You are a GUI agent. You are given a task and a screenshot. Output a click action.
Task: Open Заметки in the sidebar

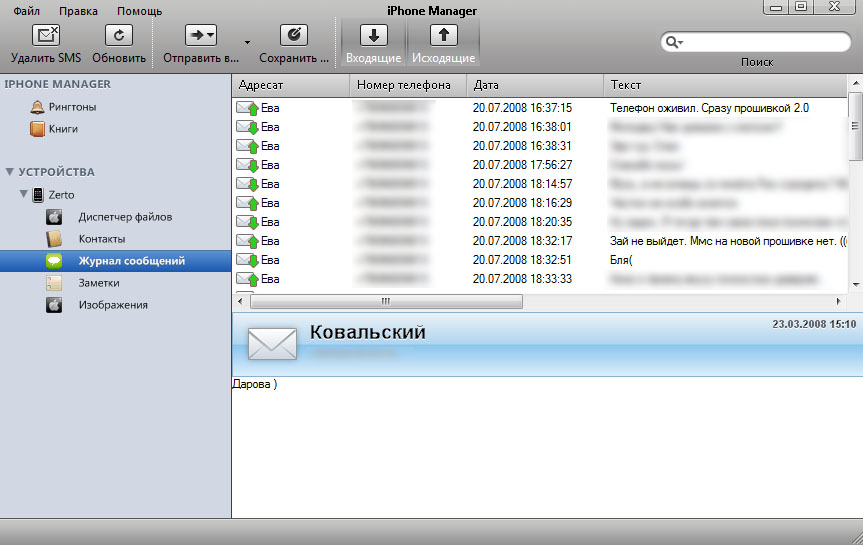(x=99, y=283)
